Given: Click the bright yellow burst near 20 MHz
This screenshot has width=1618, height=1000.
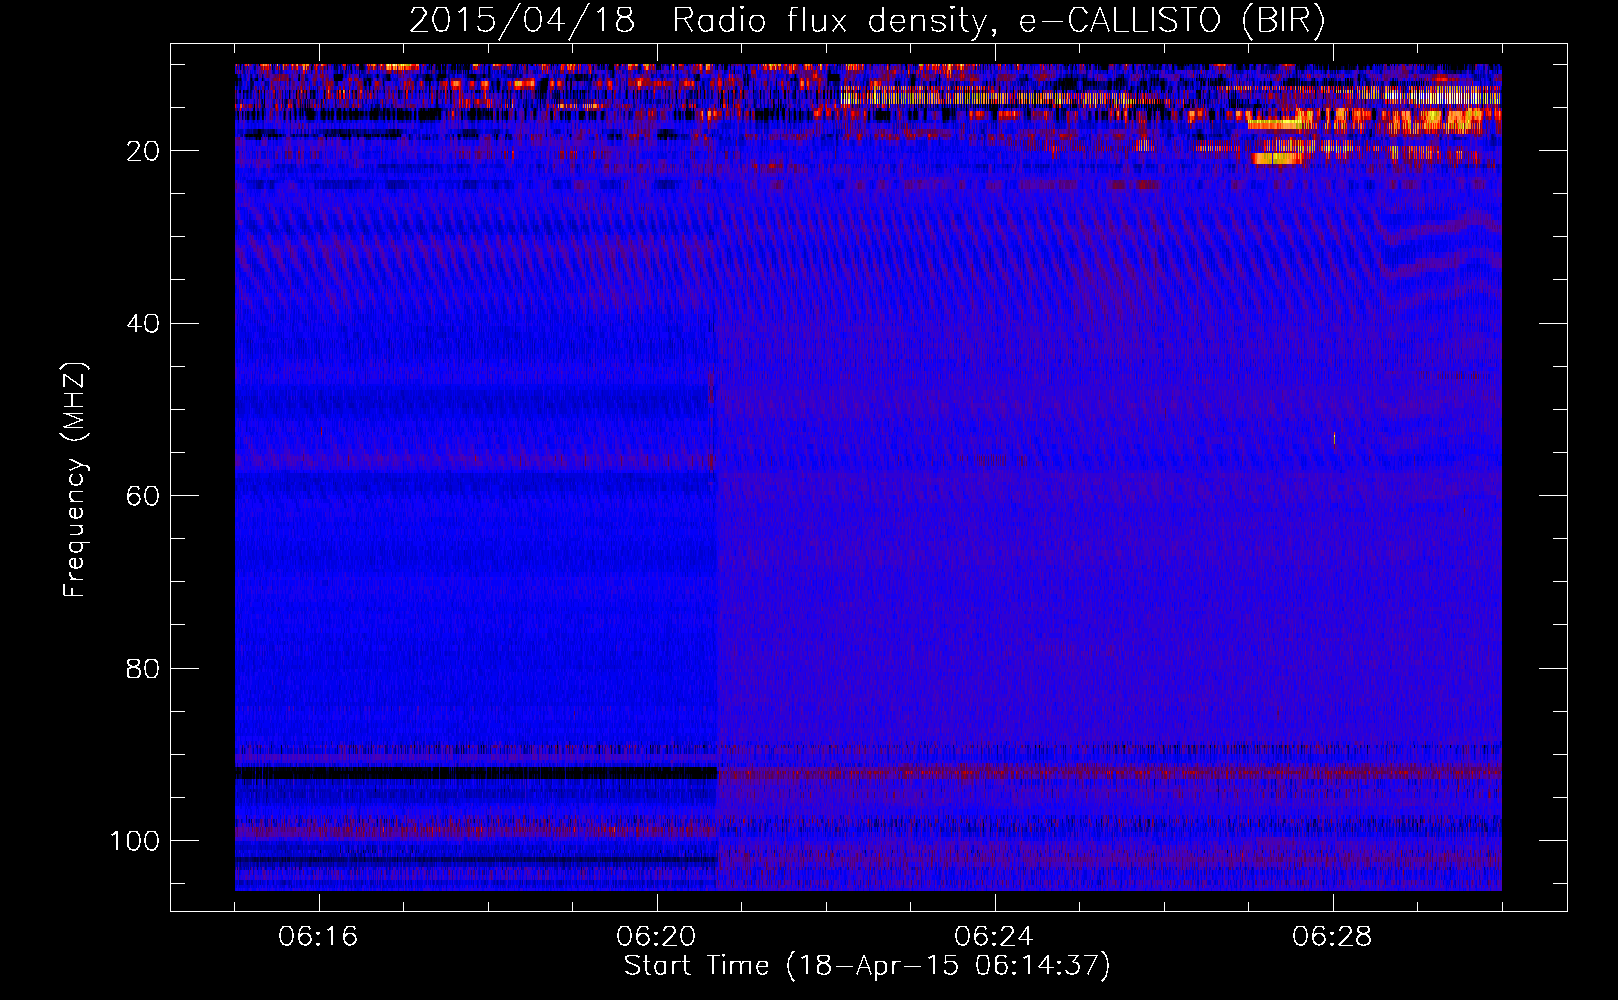Looking at the screenshot, I should [x=1277, y=157].
